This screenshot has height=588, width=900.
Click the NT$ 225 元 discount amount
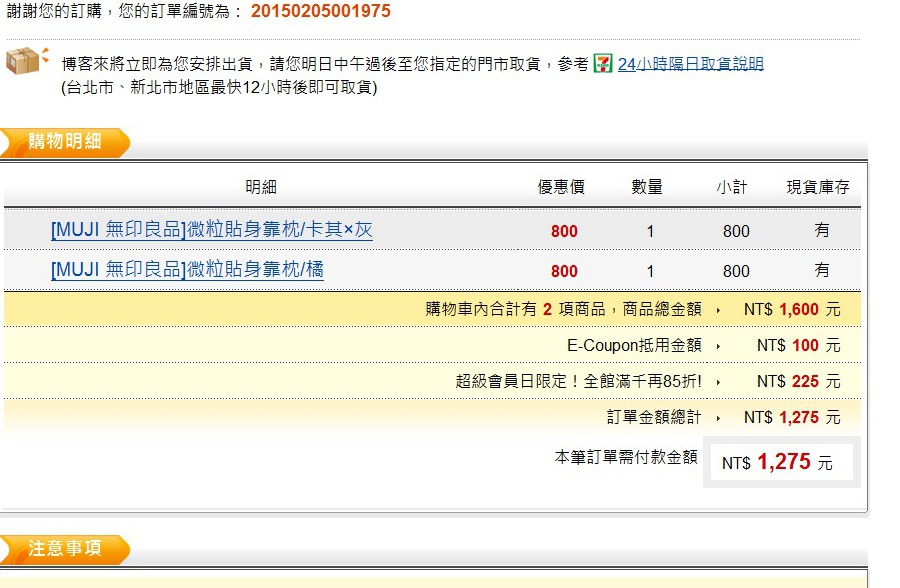pos(799,381)
